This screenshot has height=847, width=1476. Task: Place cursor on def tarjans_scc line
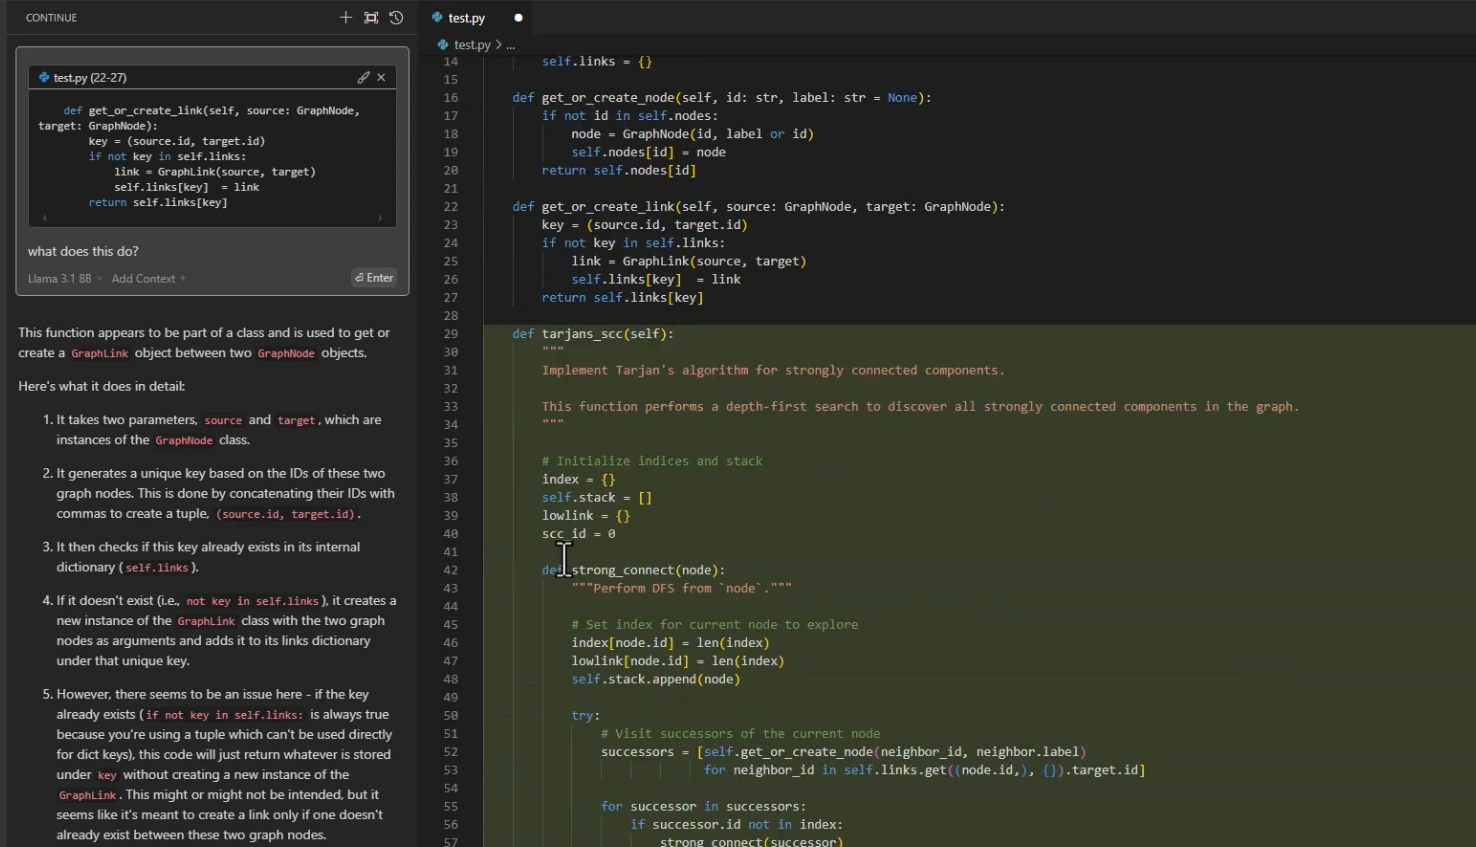[x=593, y=334]
